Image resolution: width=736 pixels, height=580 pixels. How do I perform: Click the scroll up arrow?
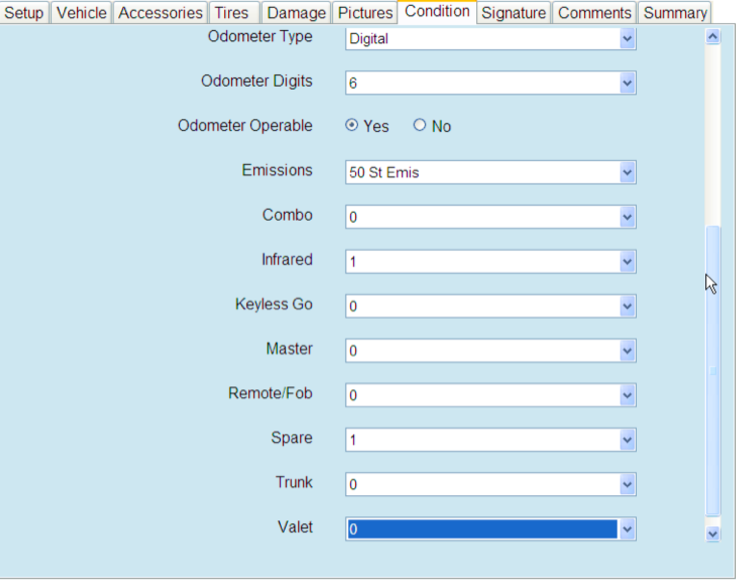[713, 37]
